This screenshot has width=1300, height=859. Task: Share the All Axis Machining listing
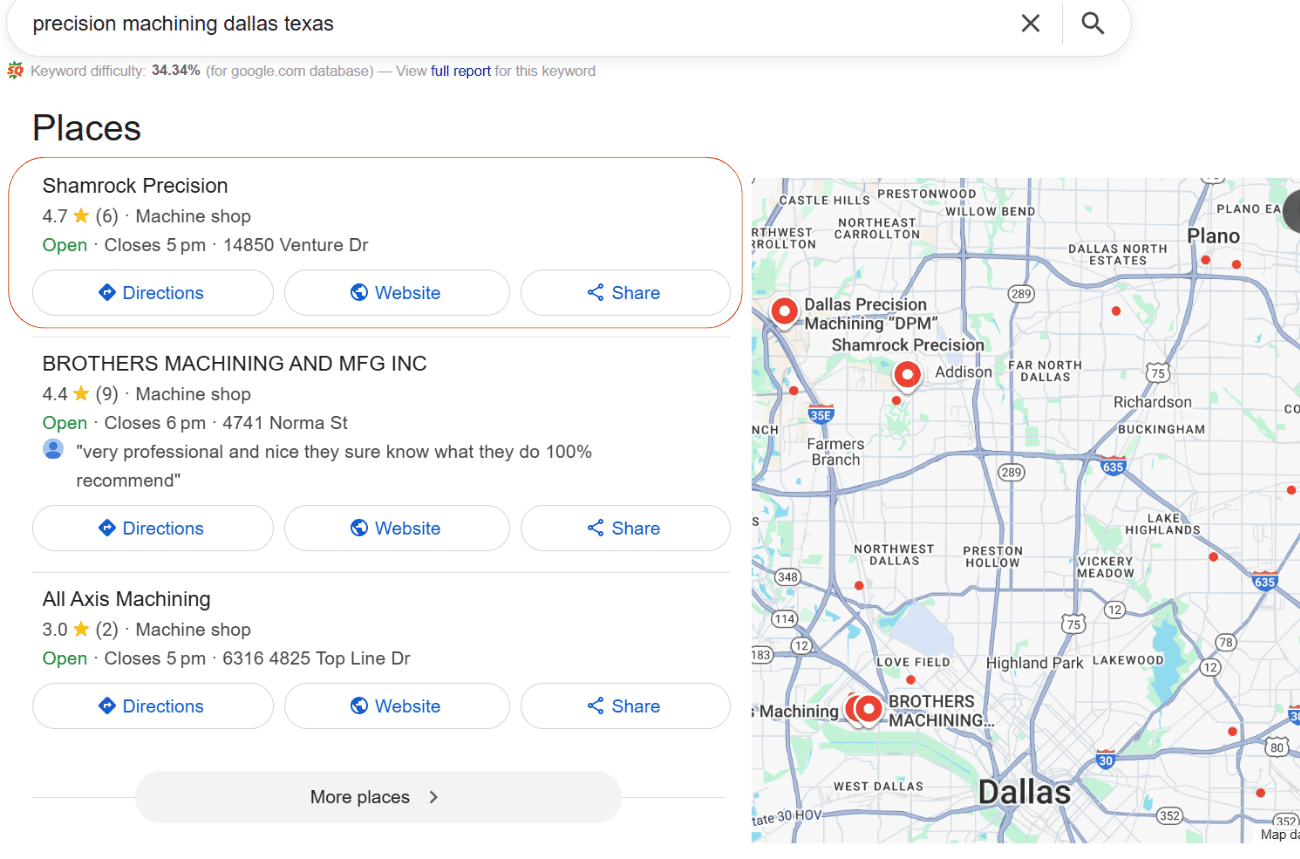pyautogui.click(x=625, y=706)
